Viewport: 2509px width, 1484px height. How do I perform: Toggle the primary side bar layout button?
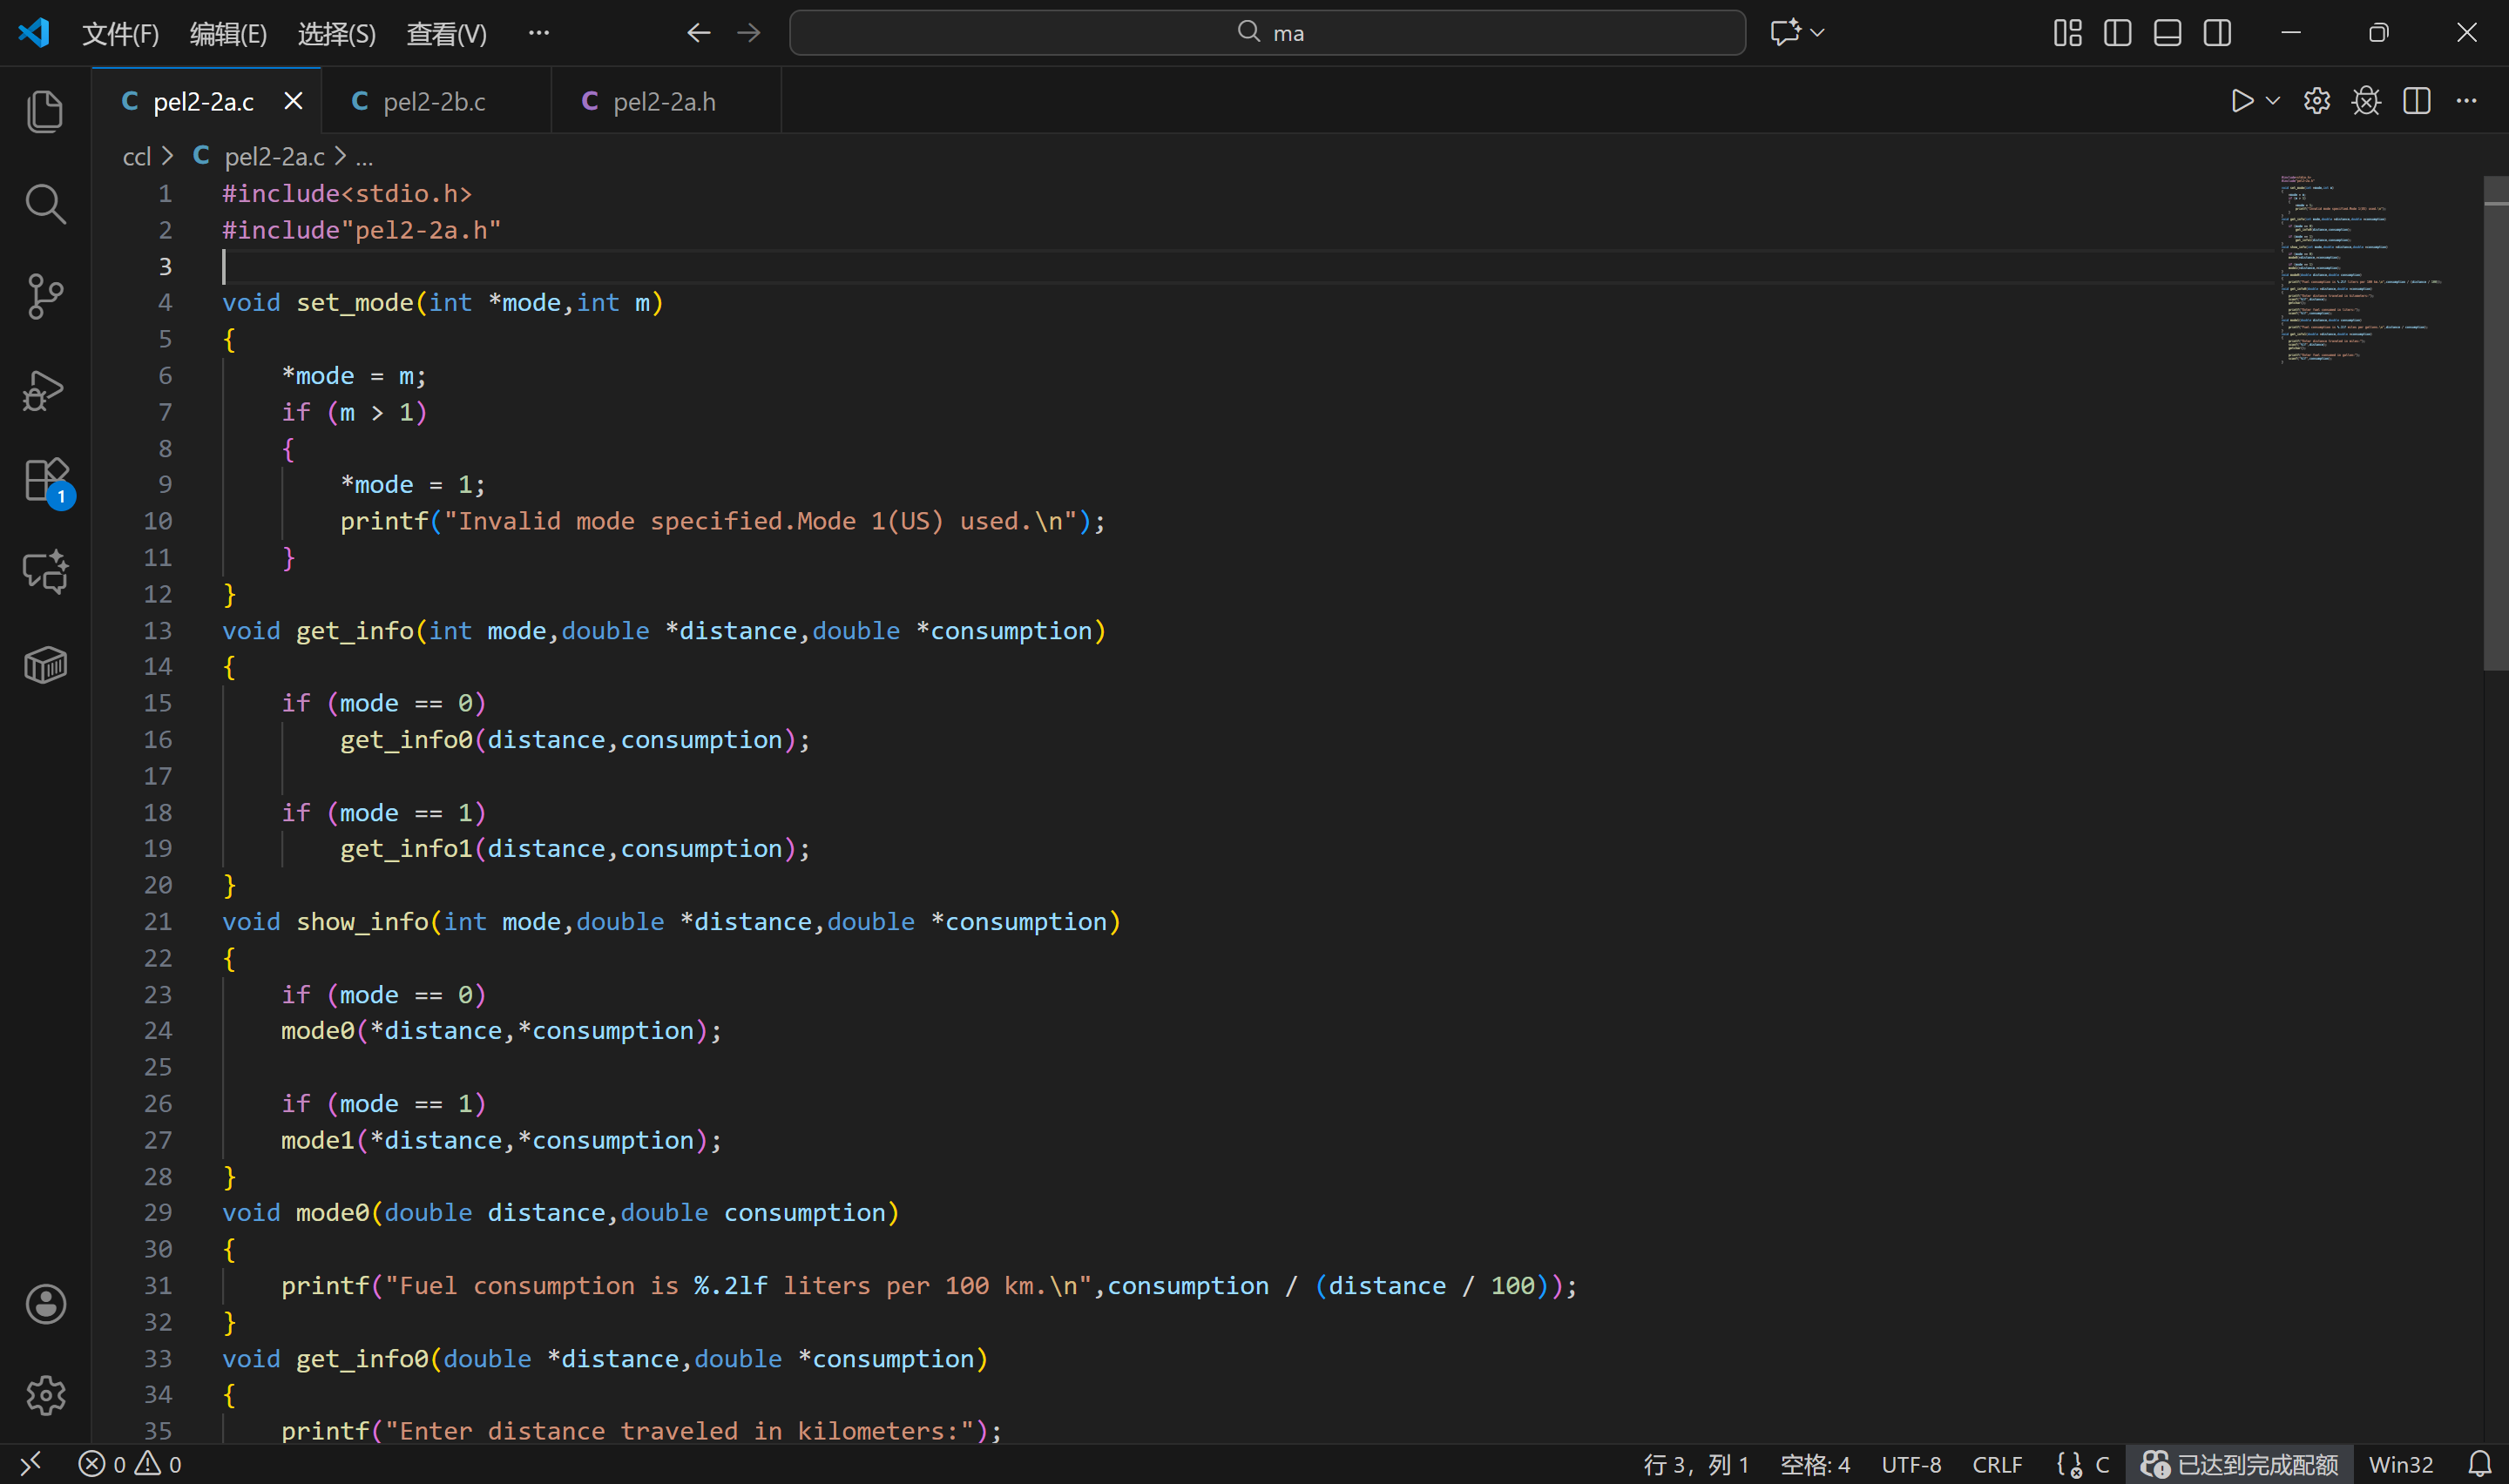click(x=2117, y=33)
